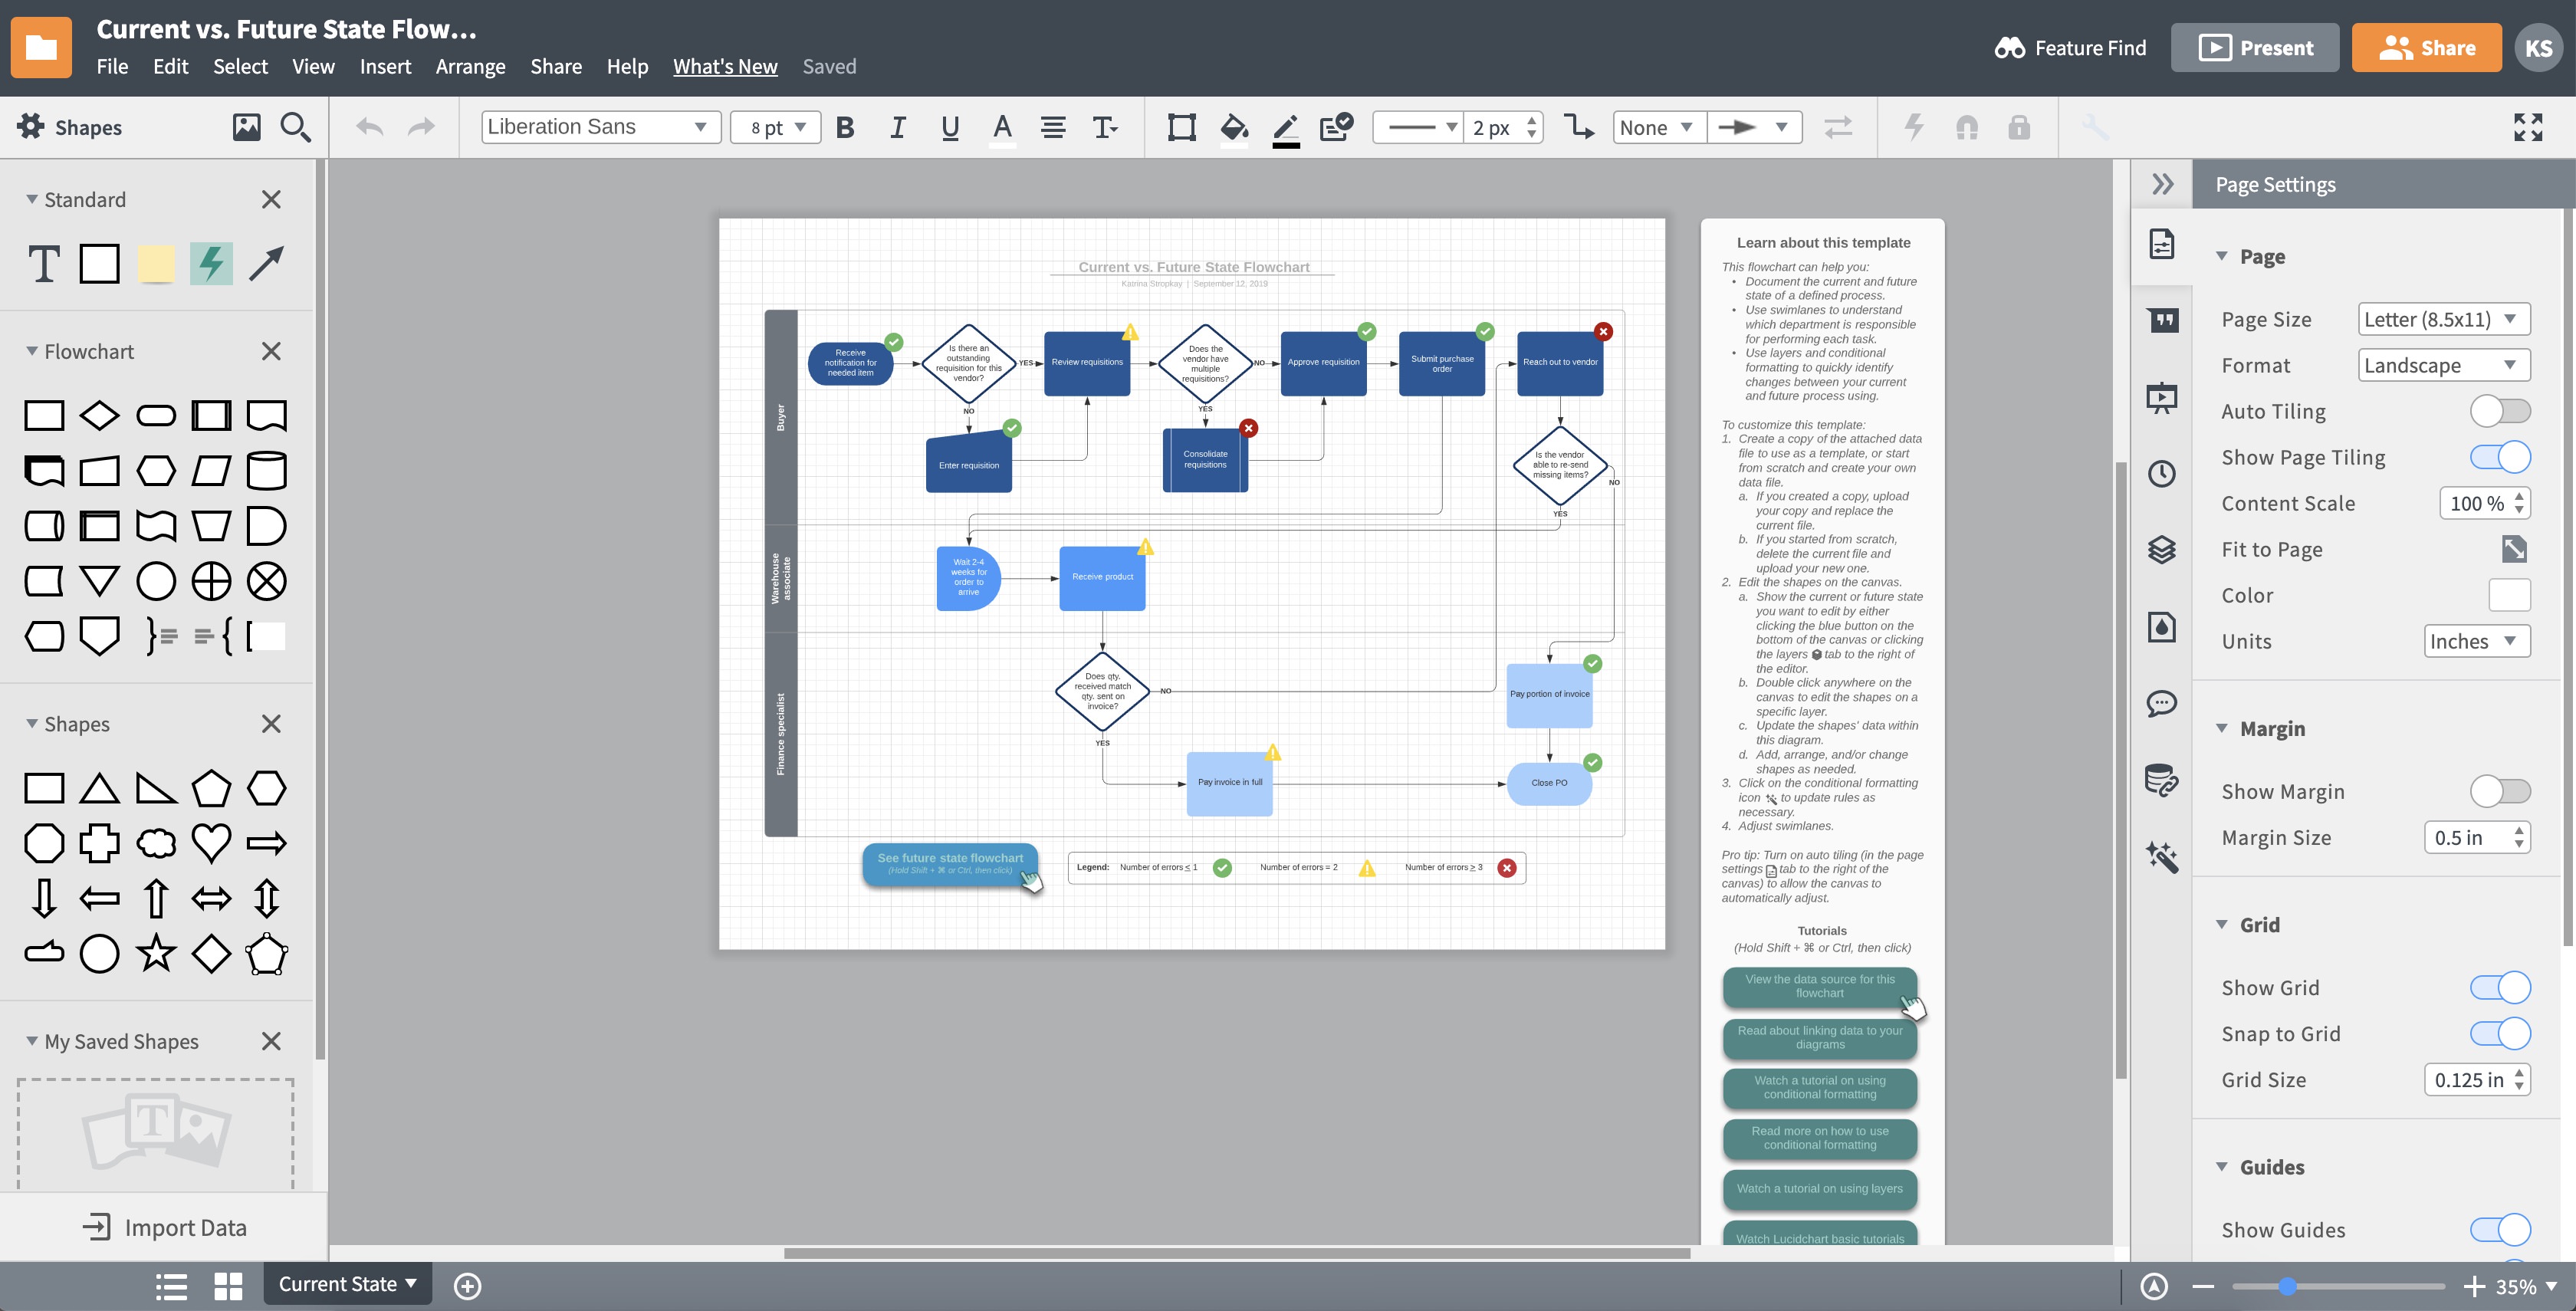Image resolution: width=2576 pixels, height=1311 pixels.
Task: Click the Underline formatting icon
Action: (948, 127)
